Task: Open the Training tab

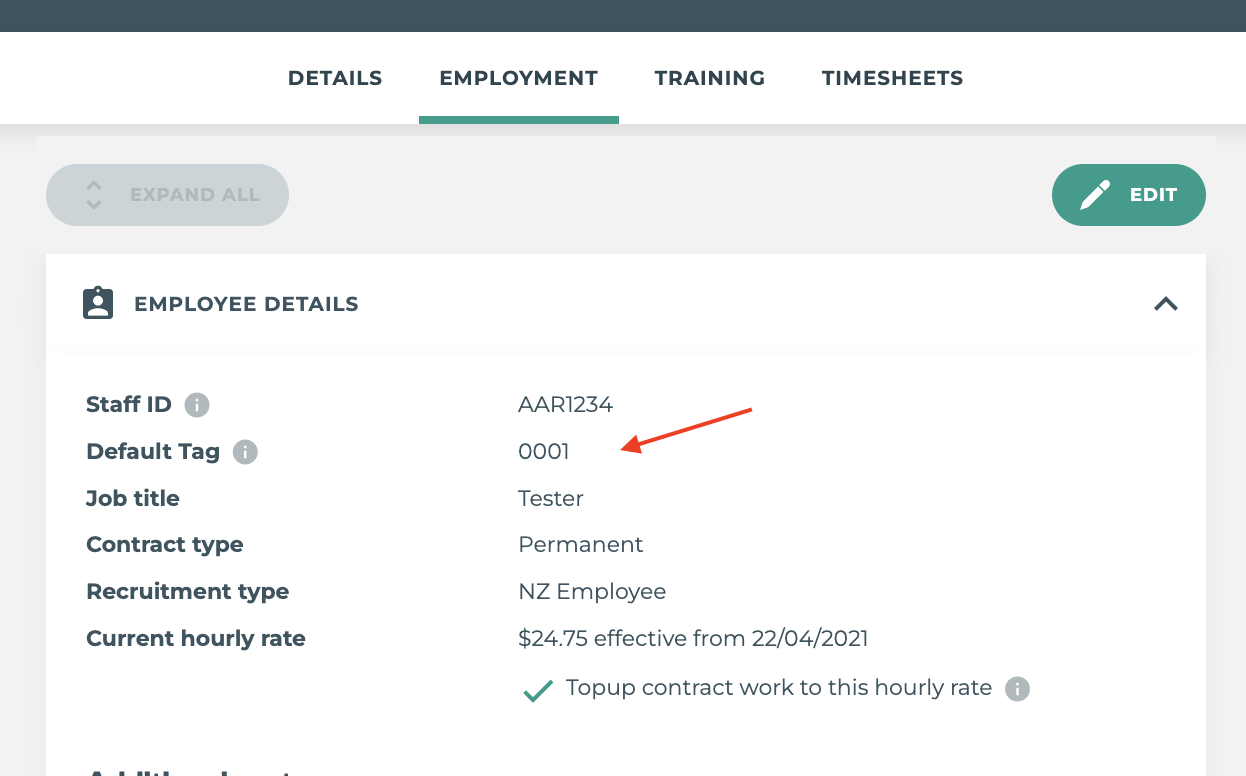Action: pos(710,78)
